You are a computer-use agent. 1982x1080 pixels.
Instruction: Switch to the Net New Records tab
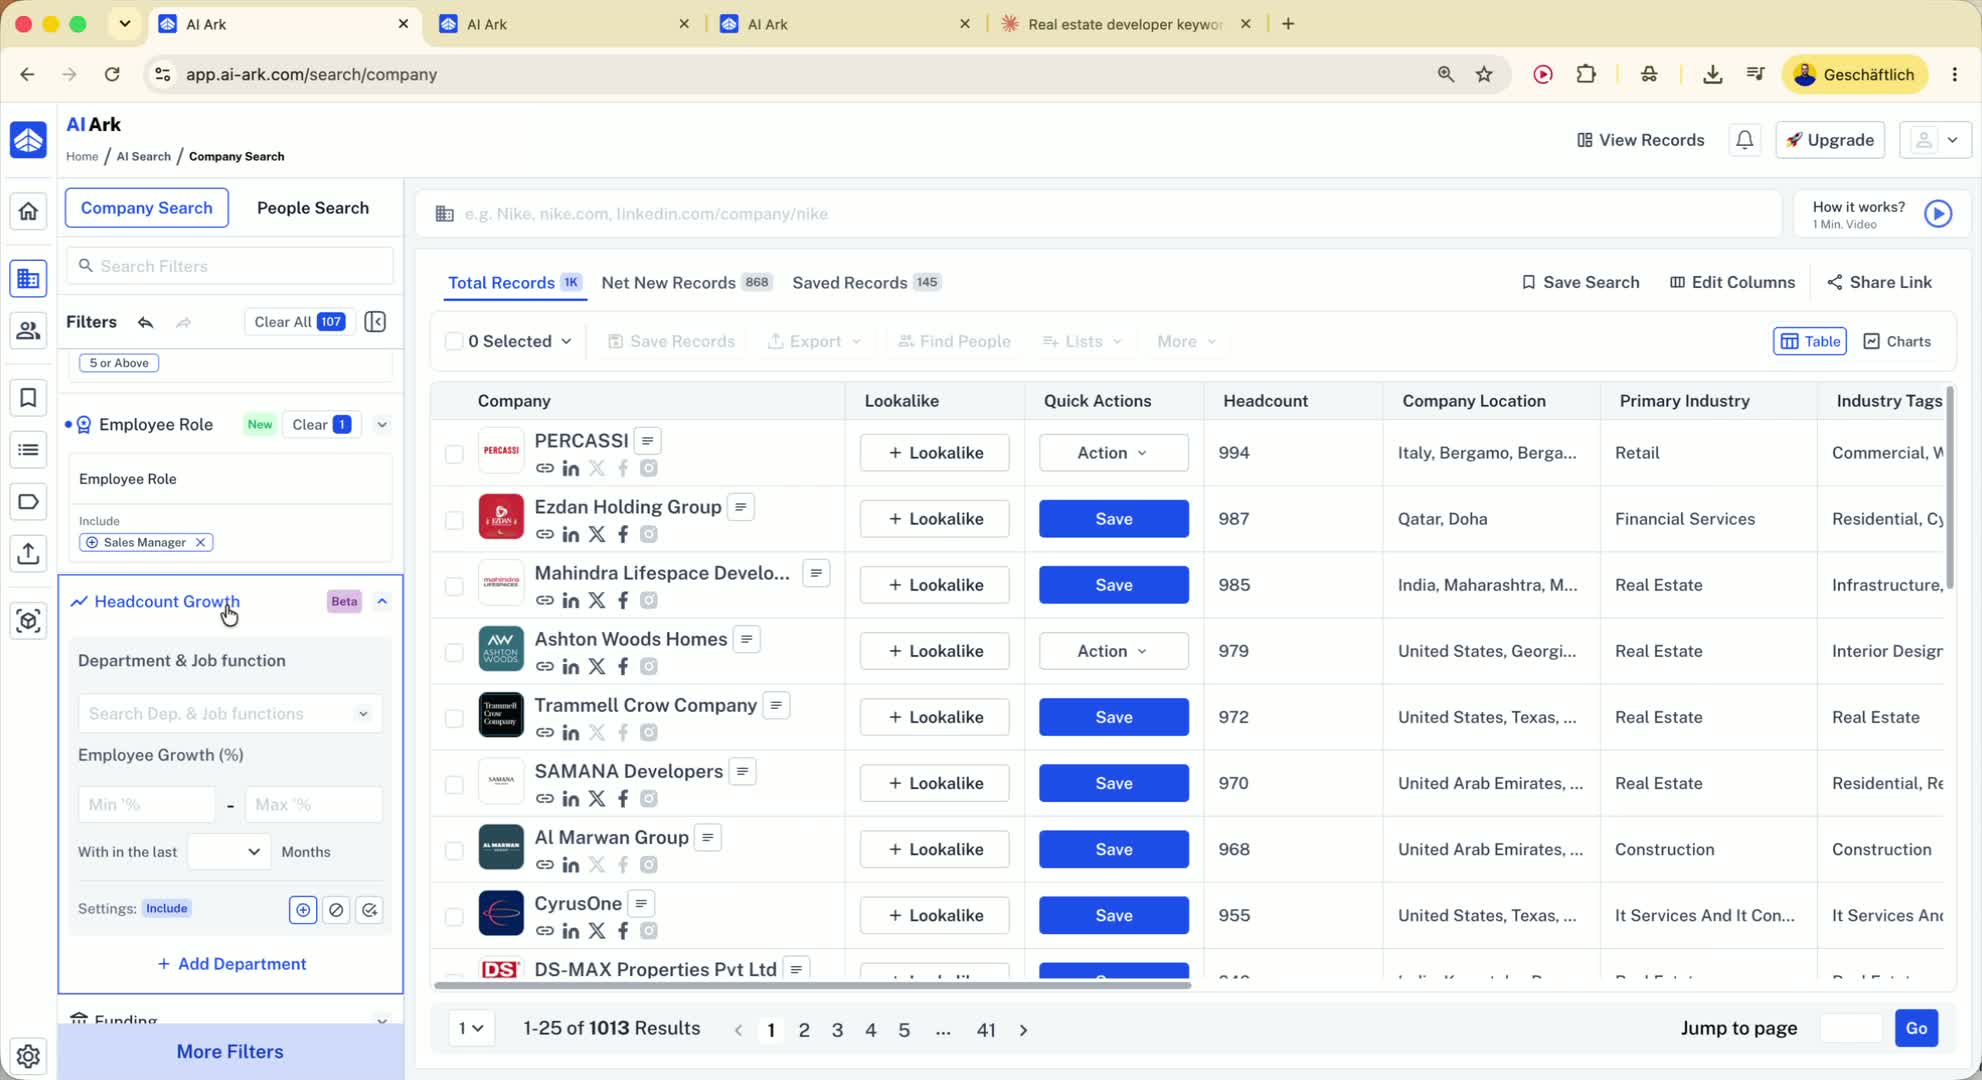[687, 283]
